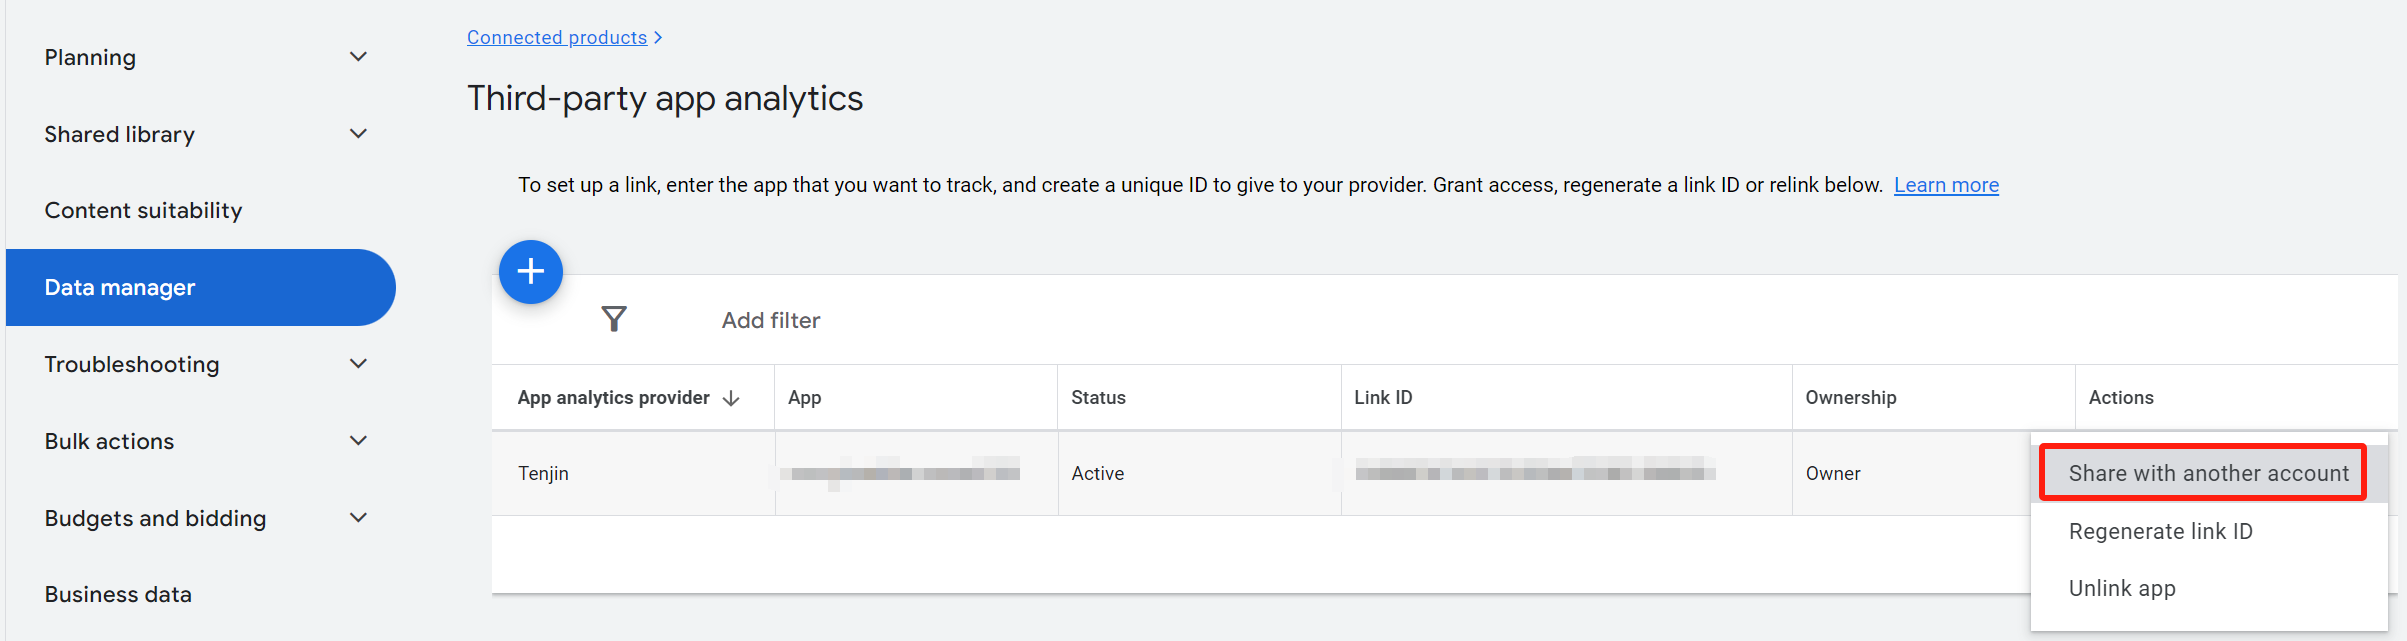Click Unlink app option
The width and height of the screenshot is (2407, 641).
[x=2122, y=588]
